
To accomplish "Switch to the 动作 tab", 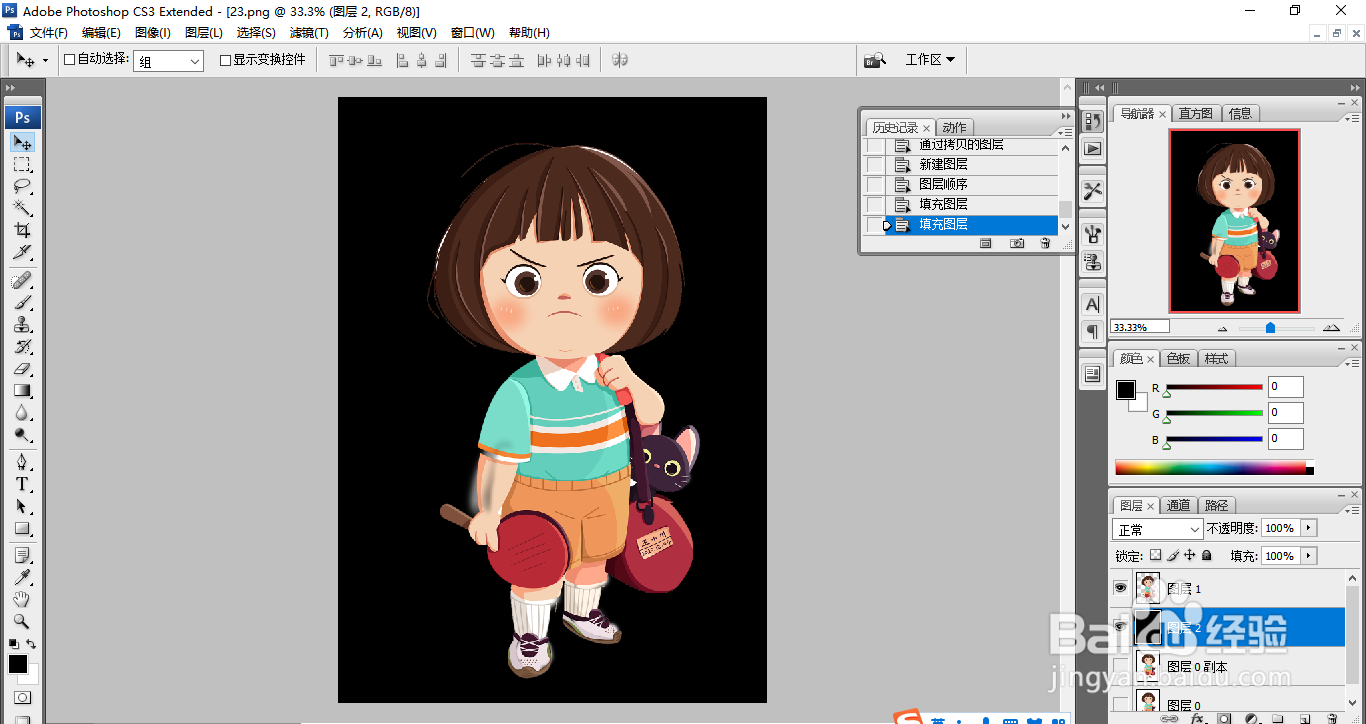I will click(955, 128).
